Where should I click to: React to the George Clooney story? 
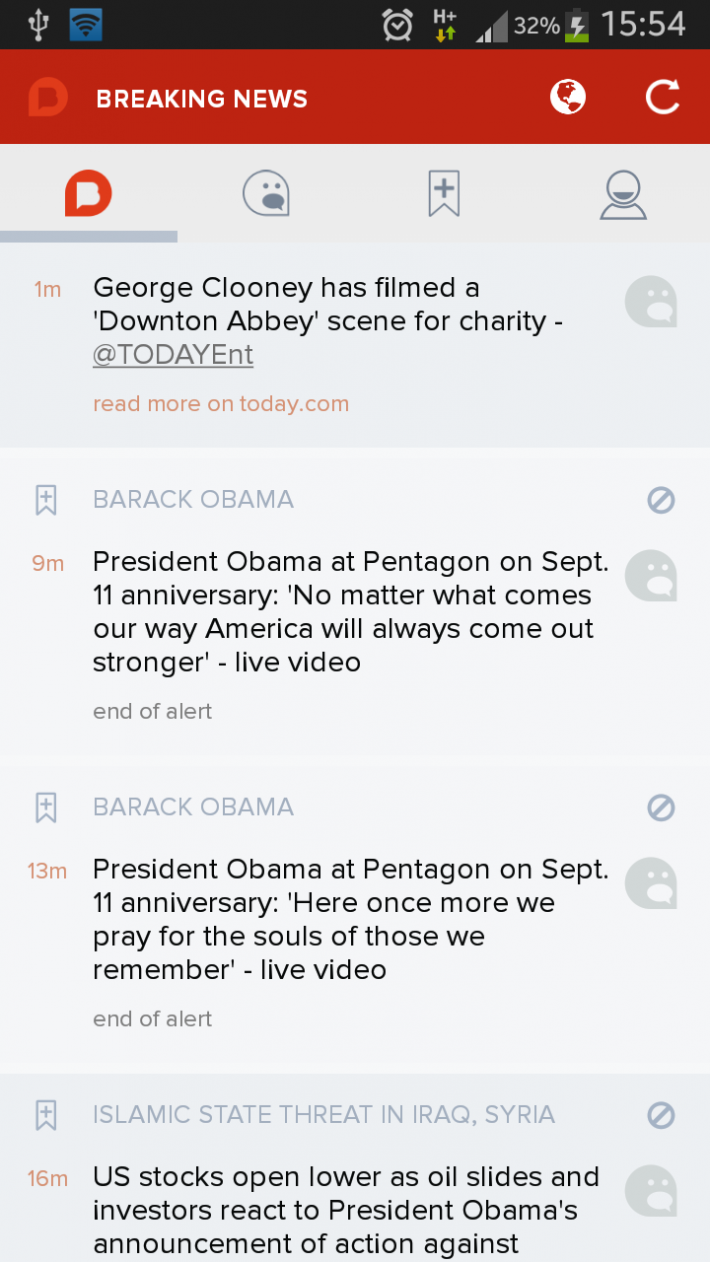pyautogui.click(x=651, y=302)
